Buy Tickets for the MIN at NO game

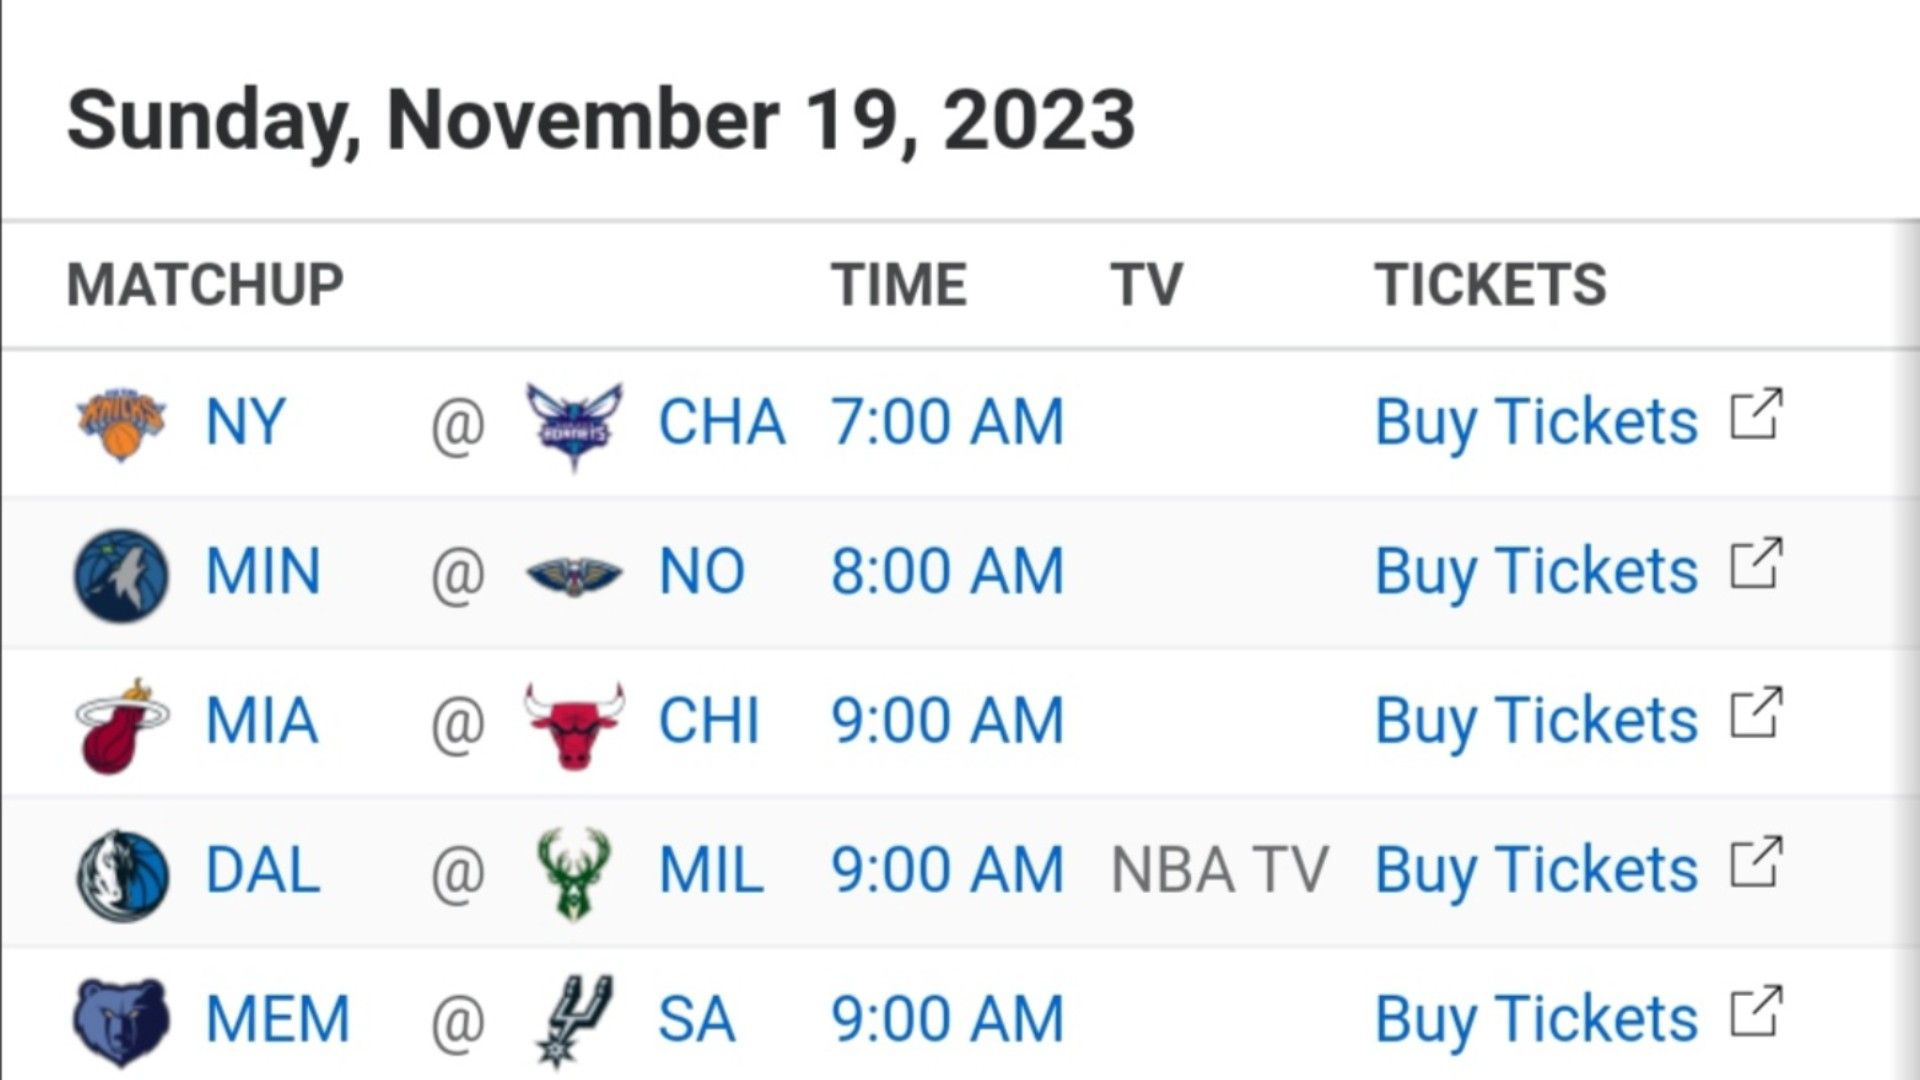click(x=1536, y=572)
